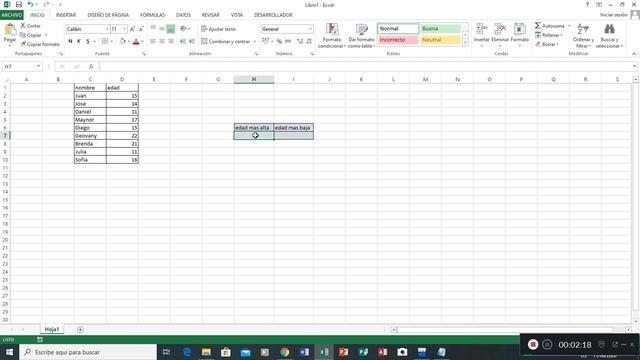Open text orientation options
Image resolution: width=640 pixels, height=360 pixels.
pos(184,29)
